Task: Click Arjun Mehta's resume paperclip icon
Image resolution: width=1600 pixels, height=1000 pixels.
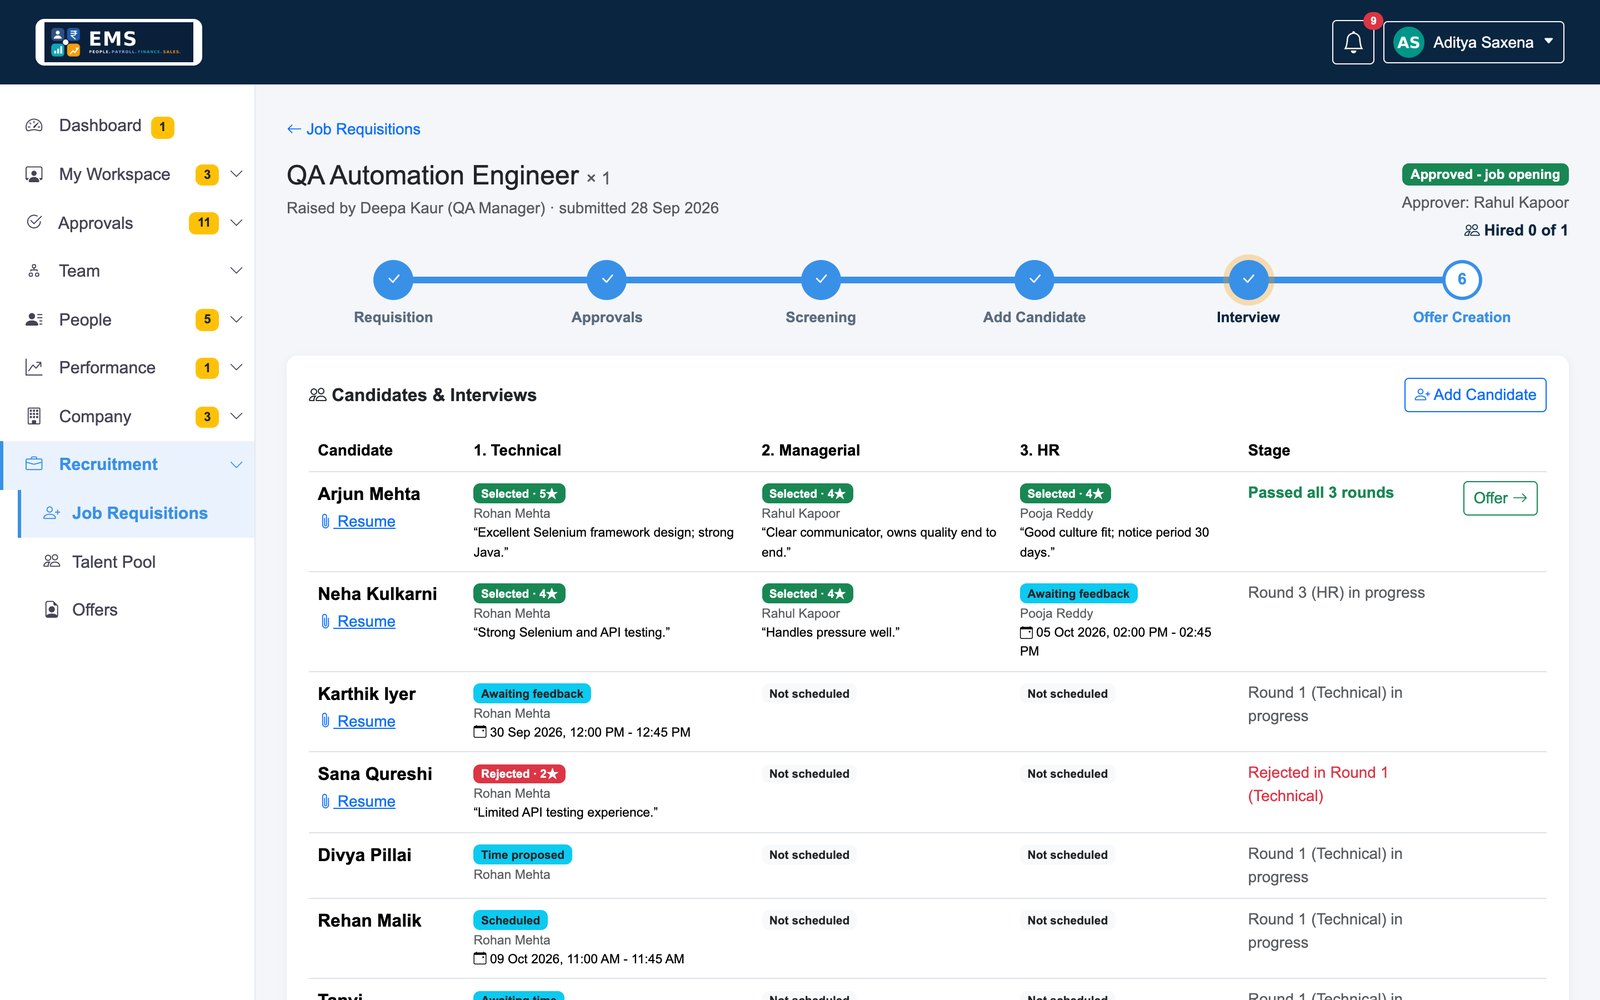Action: 325,521
